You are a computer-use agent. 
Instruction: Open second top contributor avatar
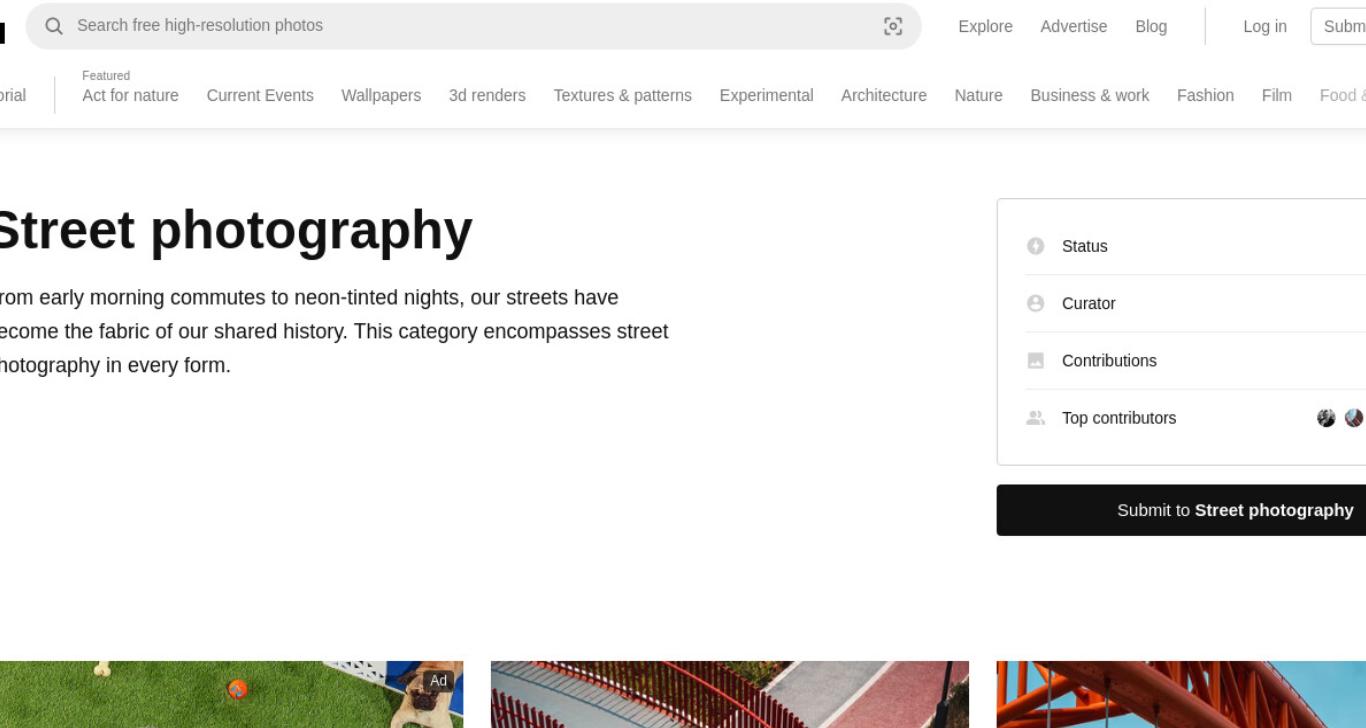pos(1354,418)
